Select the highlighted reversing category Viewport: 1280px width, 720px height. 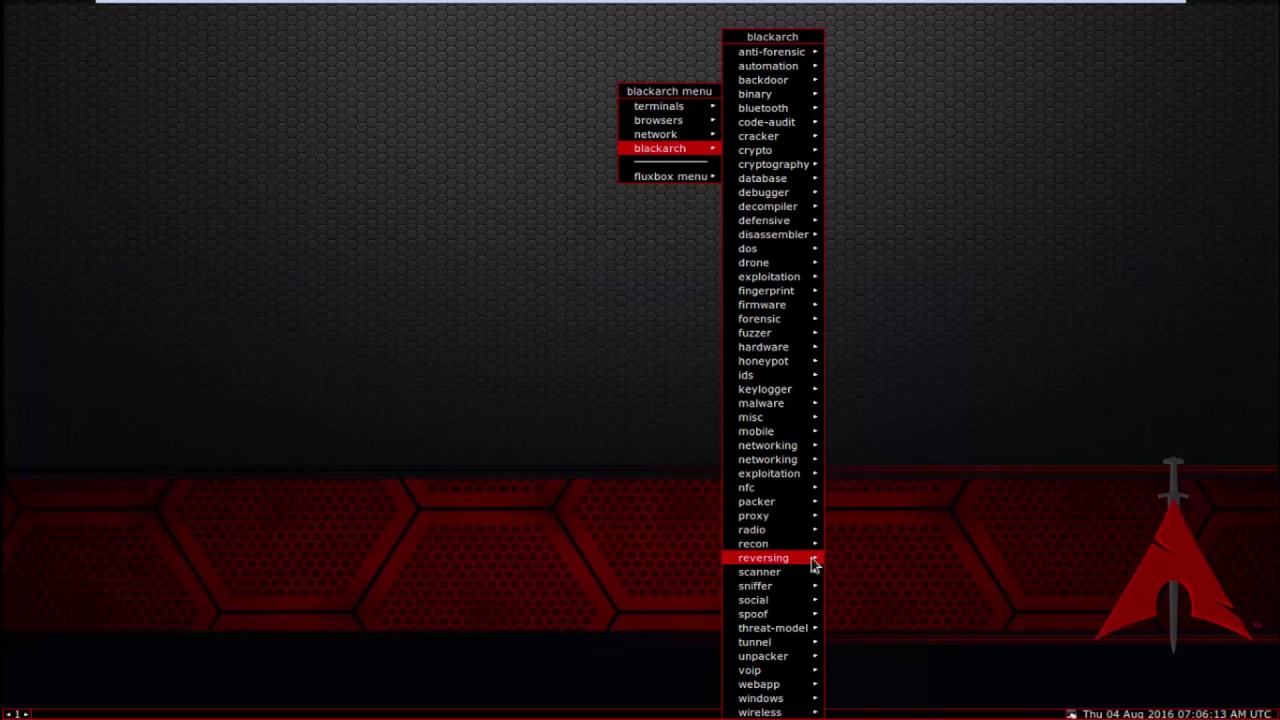click(x=773, y=558)
